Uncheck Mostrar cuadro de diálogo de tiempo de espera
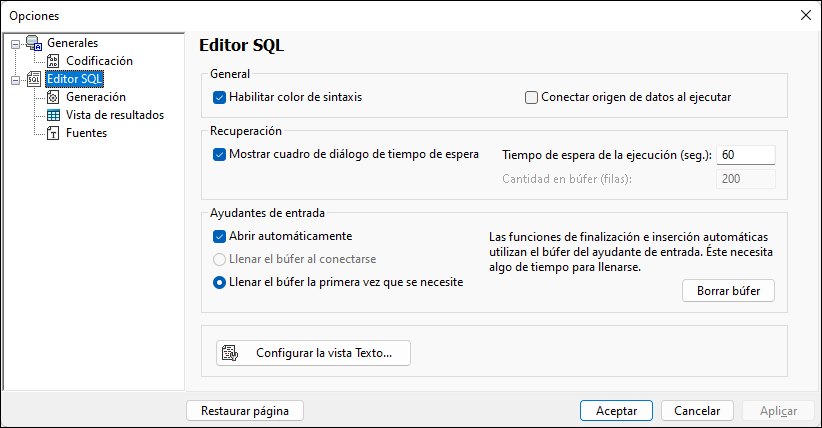The image size is (822, 428). [x=220, y=155]
